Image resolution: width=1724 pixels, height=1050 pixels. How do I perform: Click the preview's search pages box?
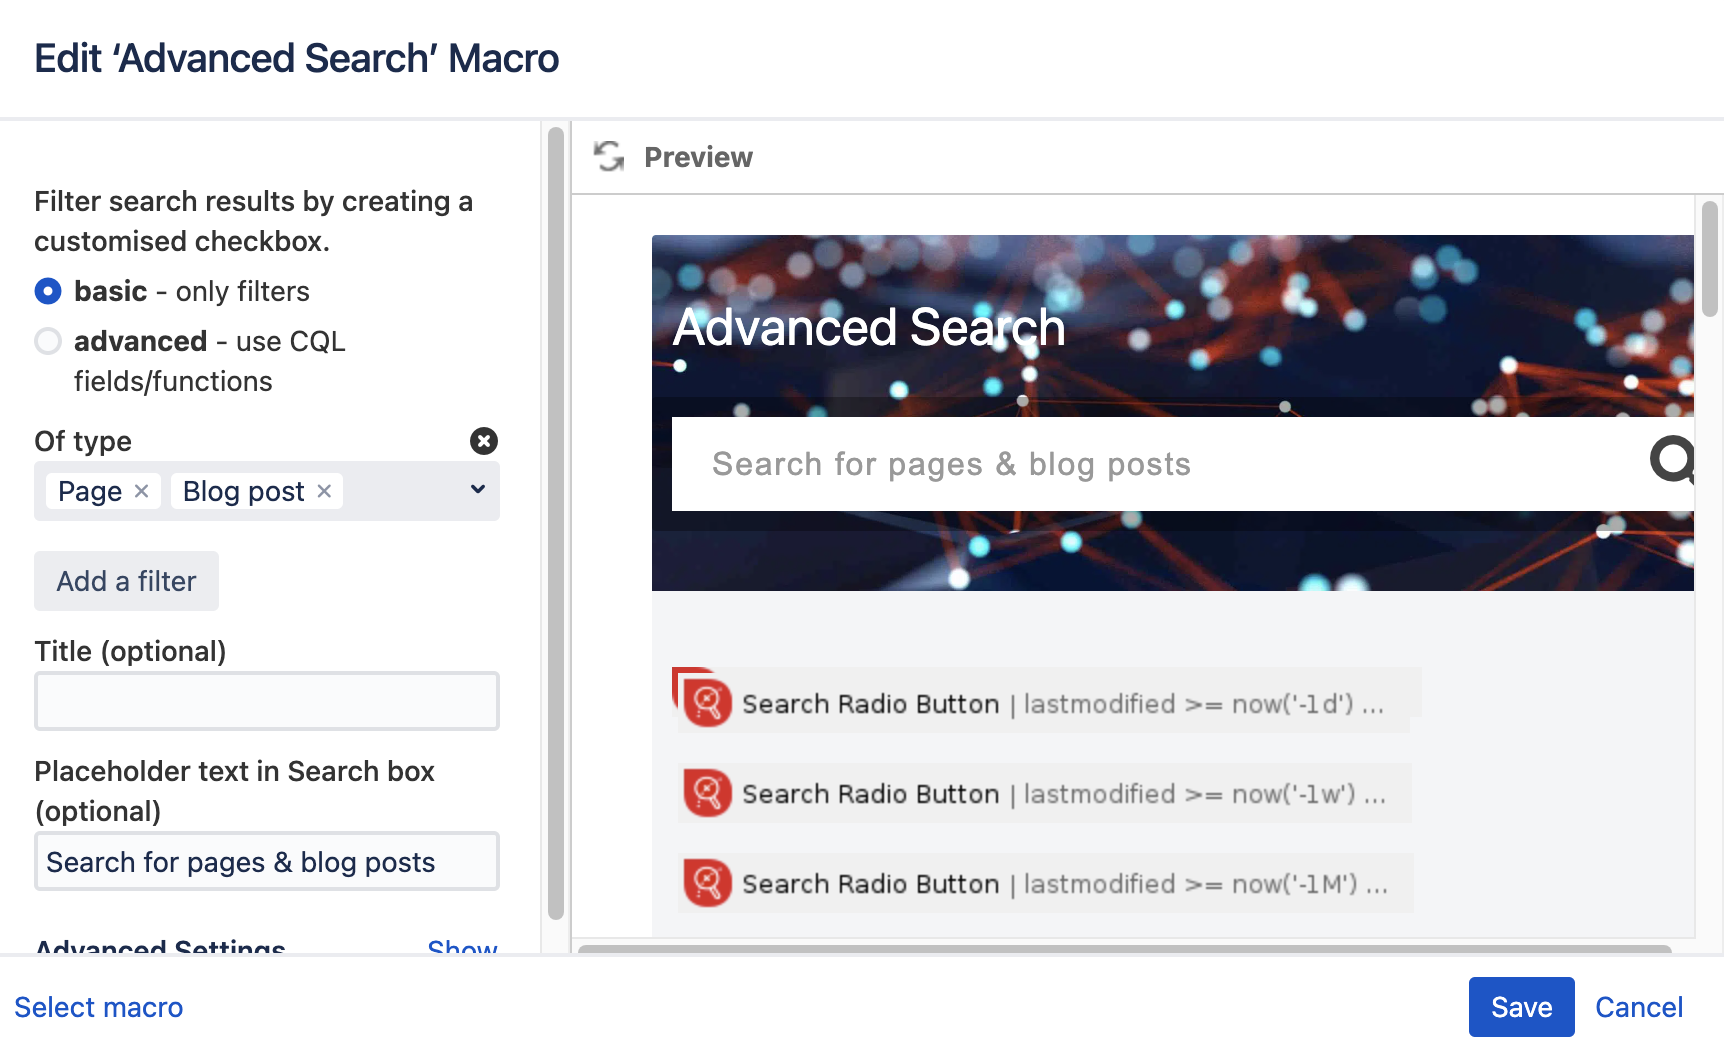pyautogui.click(x=1150, y=464)
